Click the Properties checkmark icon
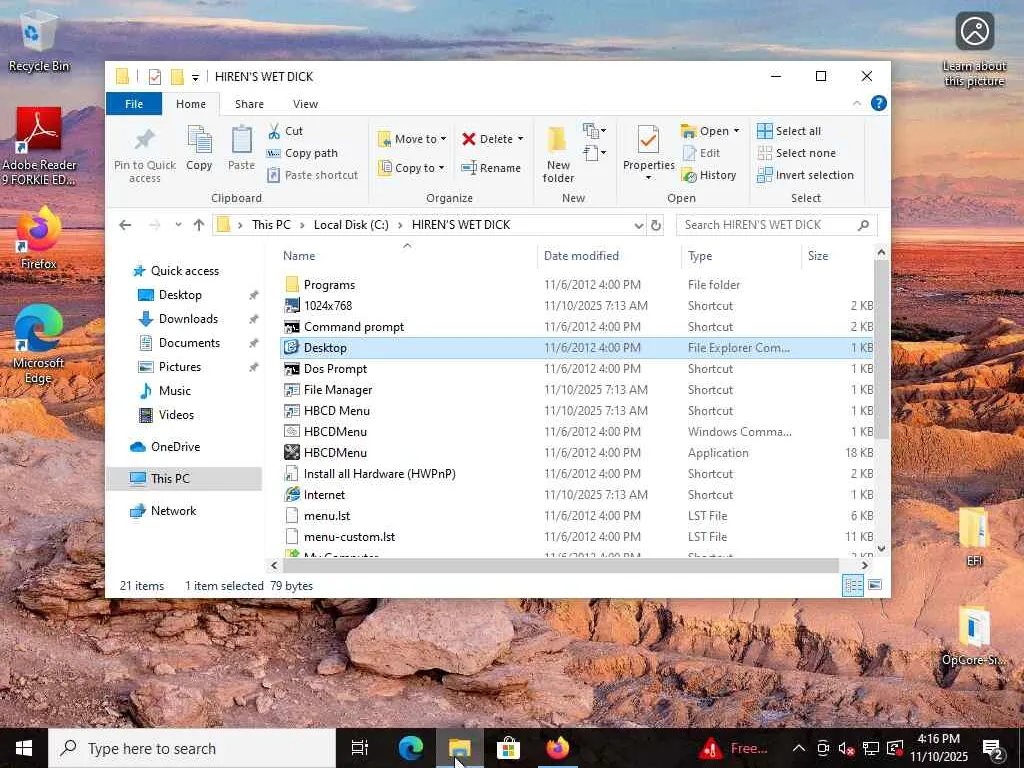Image resolution: width=1024 pixels, height=768 pixels. pos(648,140)
